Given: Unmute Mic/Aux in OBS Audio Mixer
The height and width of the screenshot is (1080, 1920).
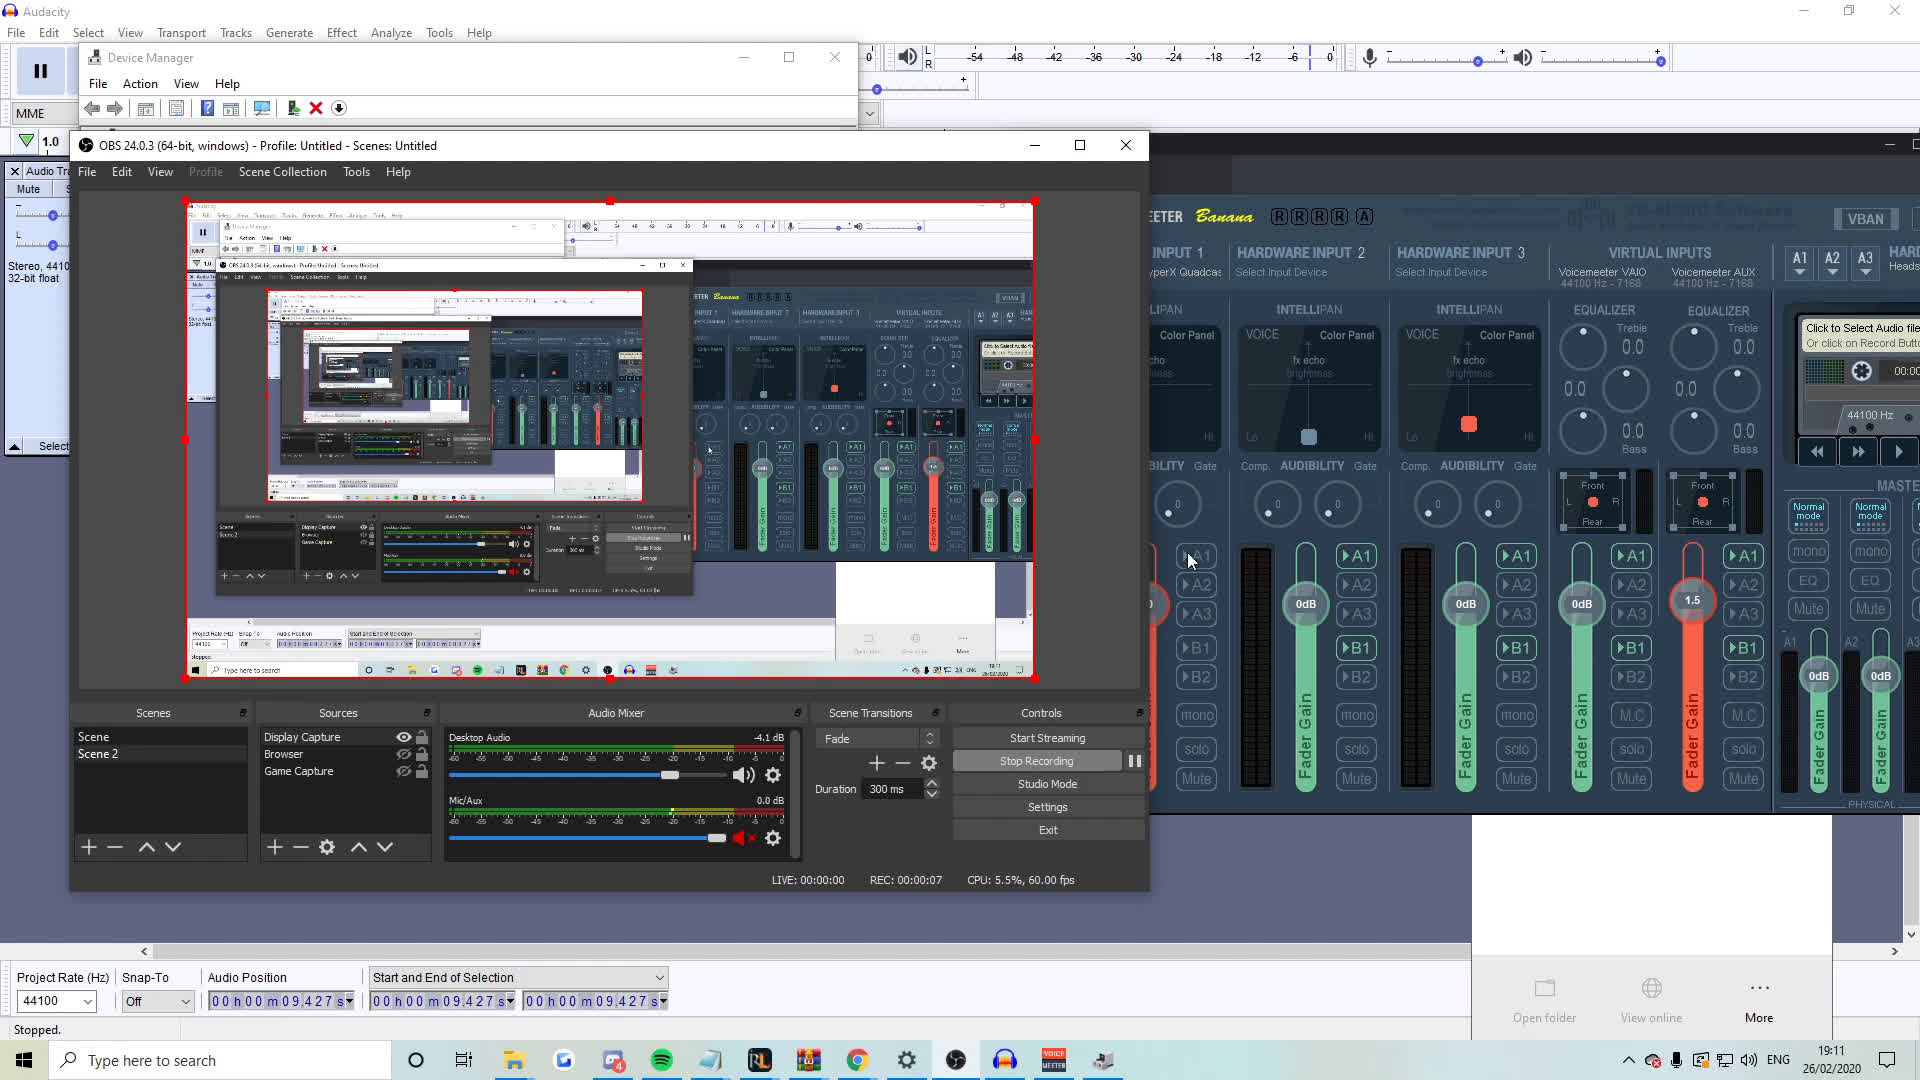Looking at the screenshot, I should [x=744, y=838].
